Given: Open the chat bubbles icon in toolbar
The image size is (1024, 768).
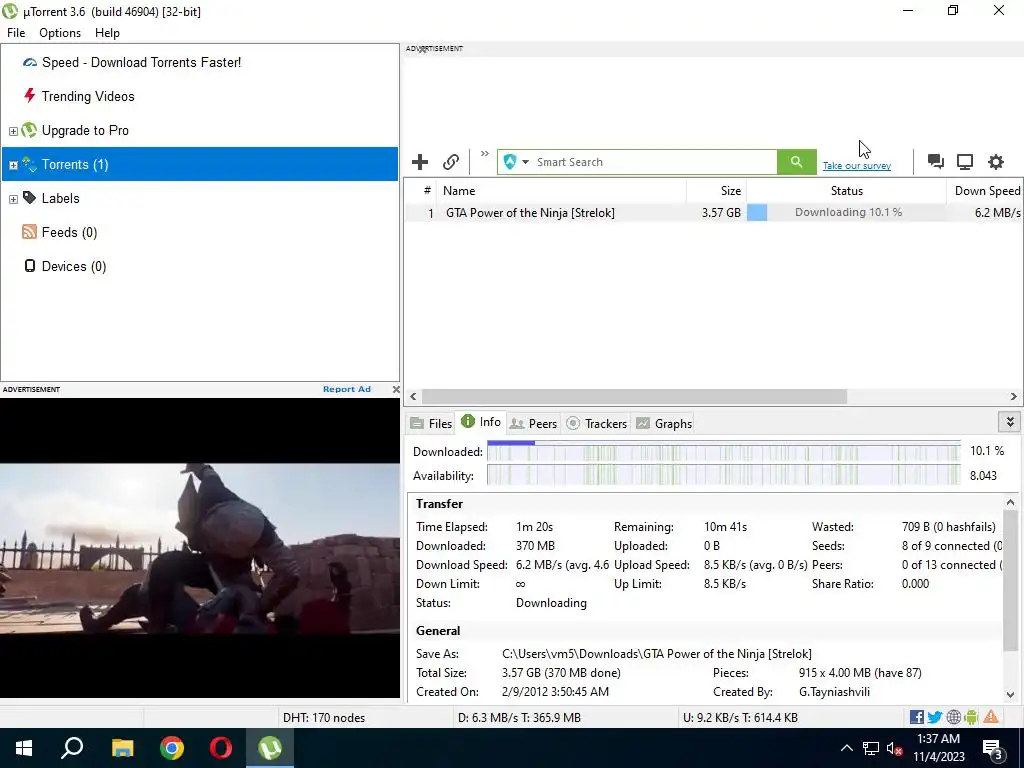Looking at the screenshot, I should tap(935, 161).
